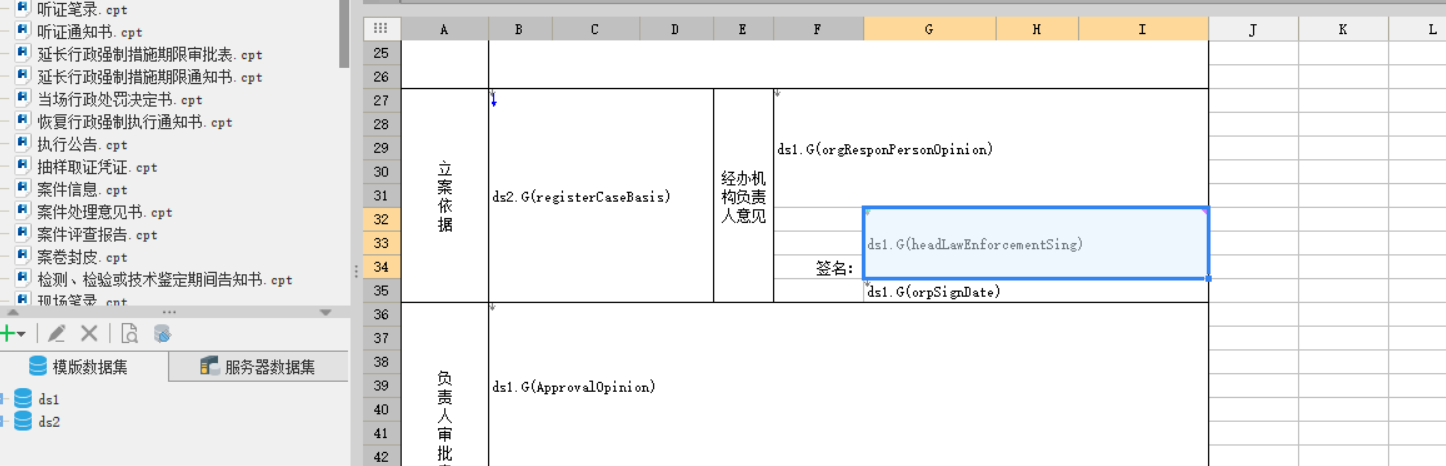The width and height of the screenshot is (1446, 466).
Task: Select 检测、检验或技术鉴定期间告知书.cpt
Action: pos(165,280)
